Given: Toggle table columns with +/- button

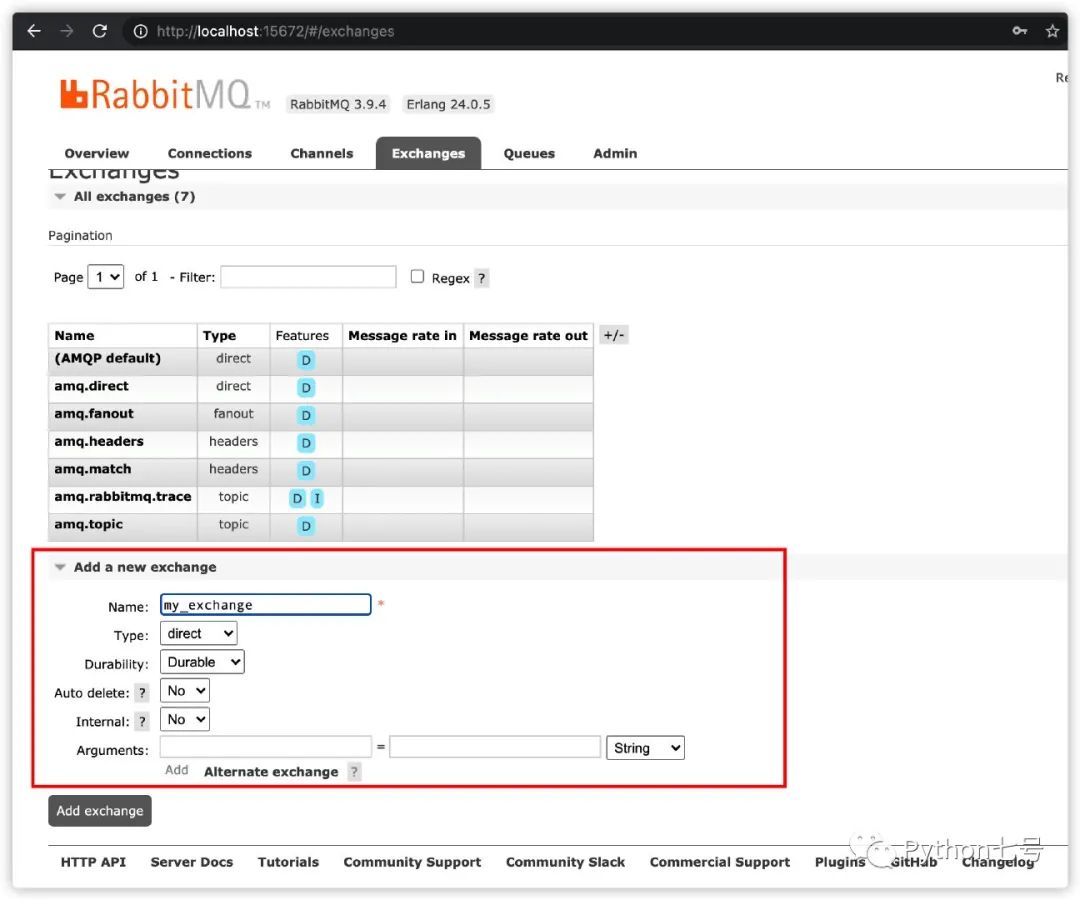Looking at the screenshot, I should [x=614, y=335].
